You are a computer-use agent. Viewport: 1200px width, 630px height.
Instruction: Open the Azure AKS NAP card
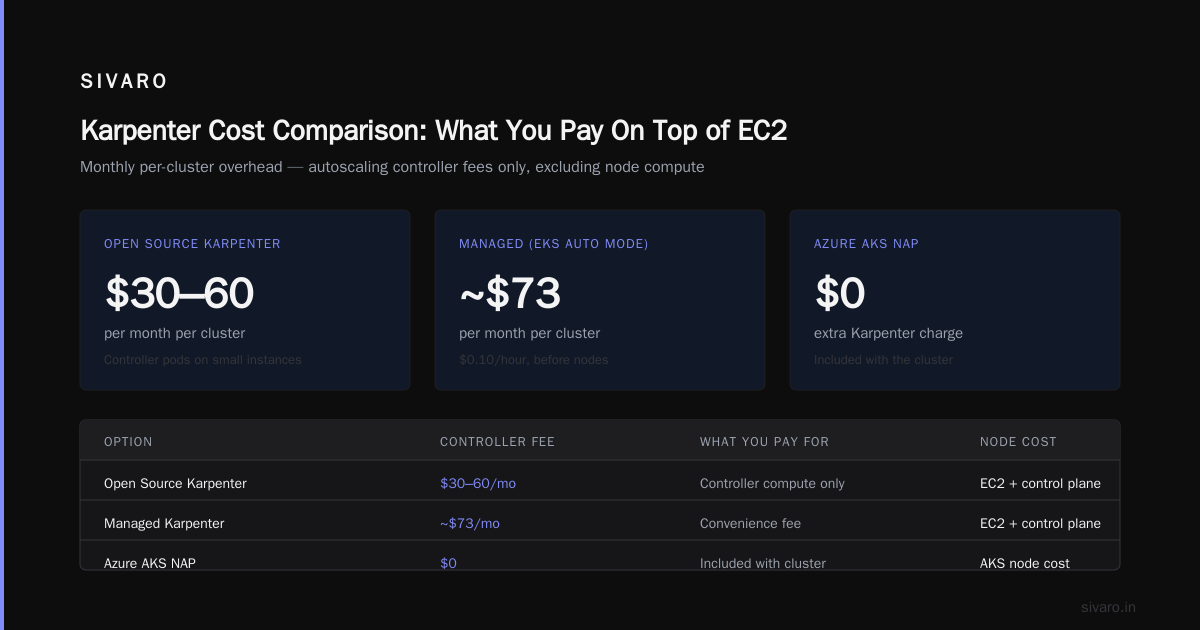tap(955, 300)
